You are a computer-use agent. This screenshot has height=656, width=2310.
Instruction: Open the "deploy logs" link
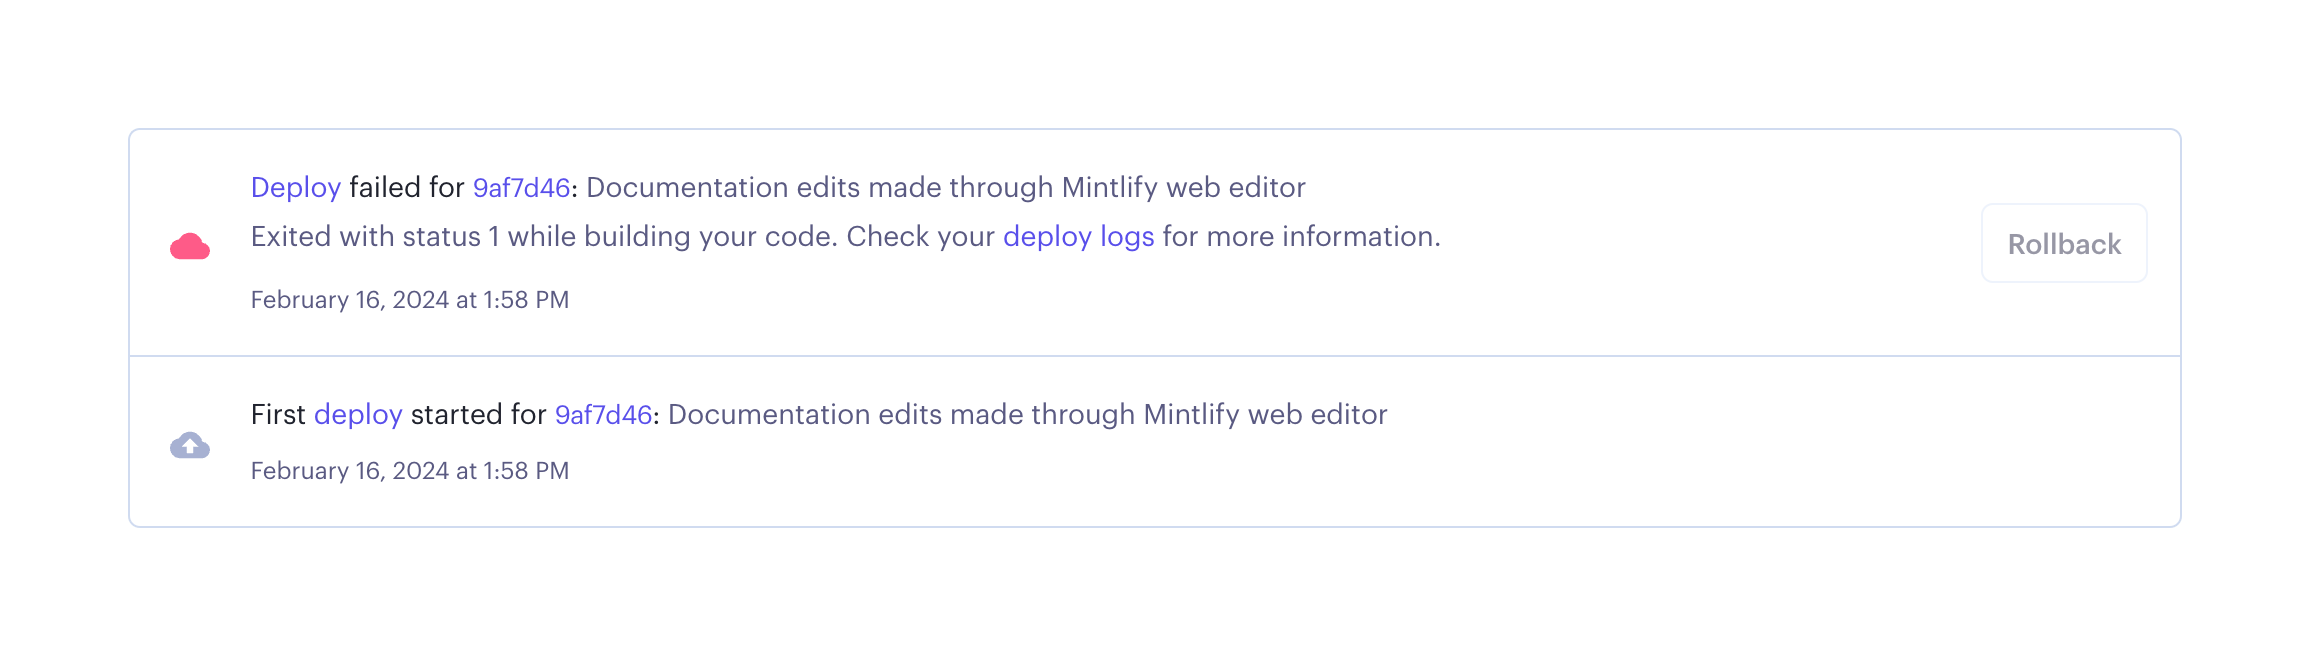click(x=1078, y=237)
